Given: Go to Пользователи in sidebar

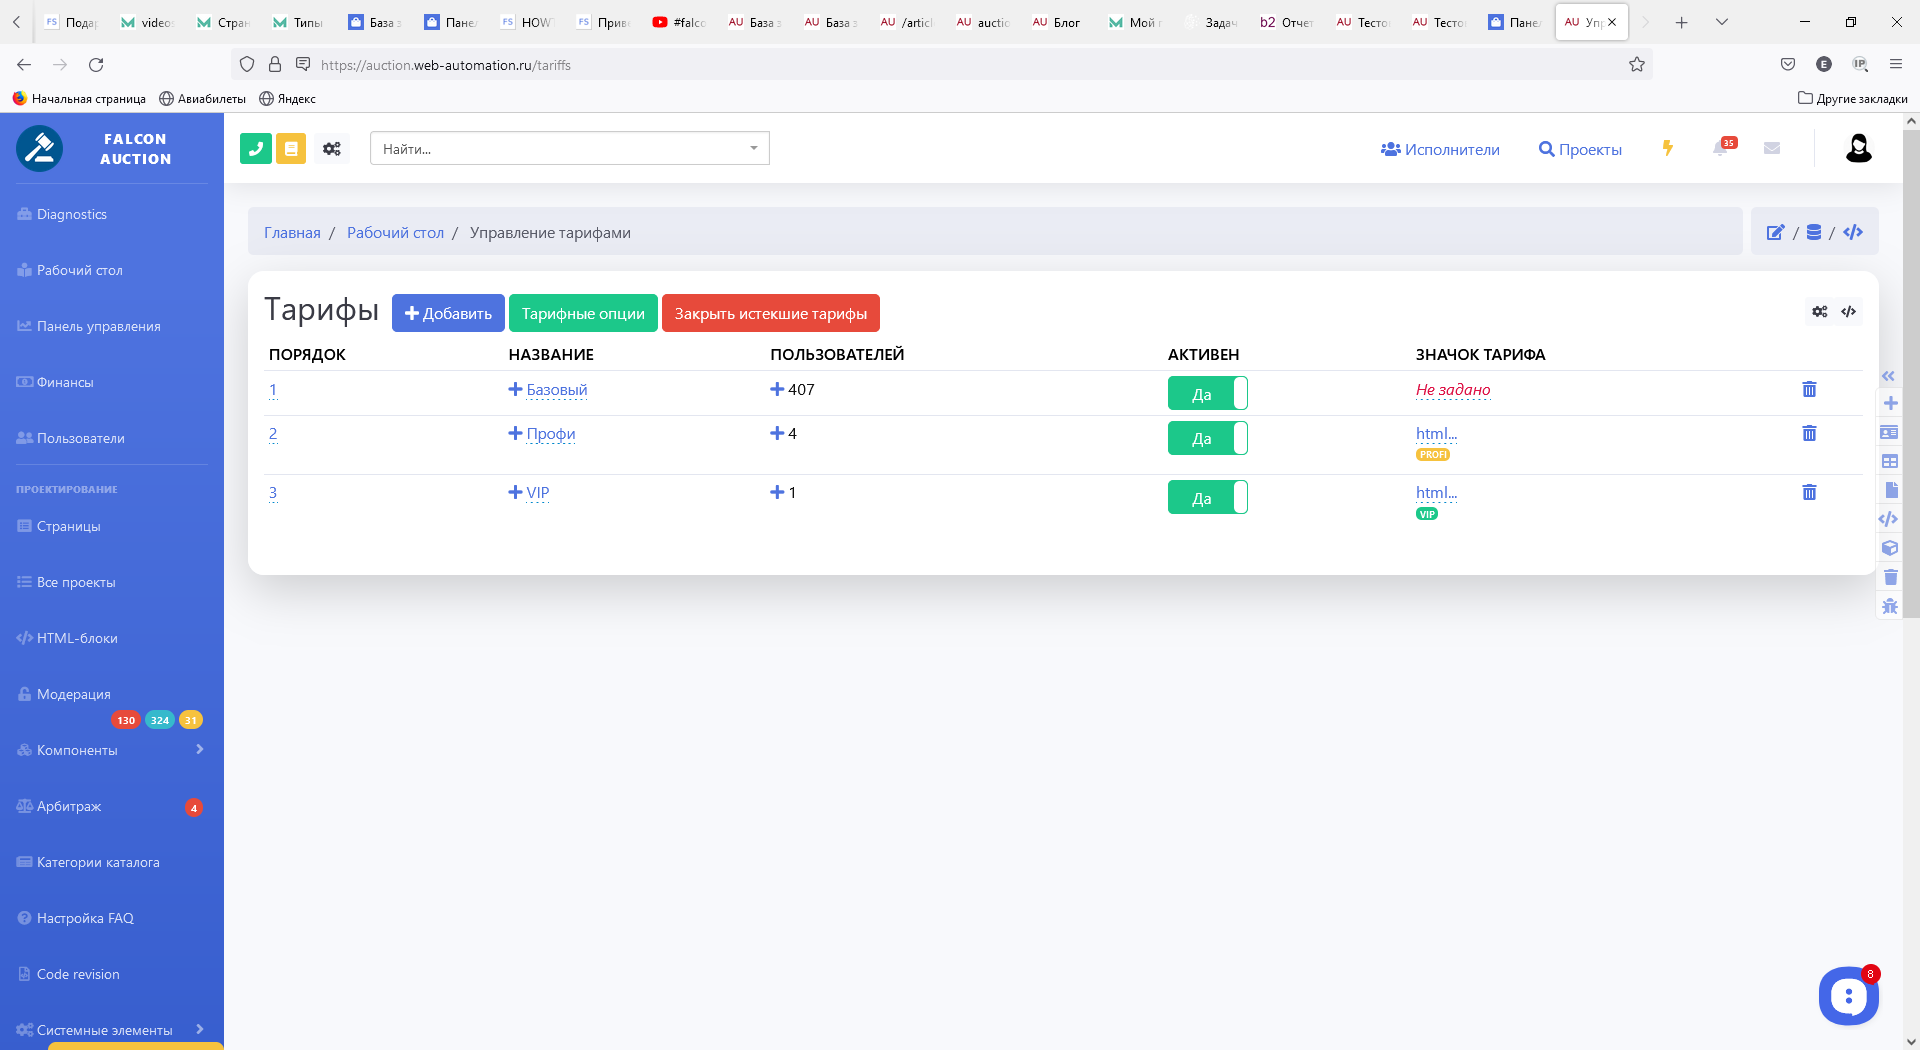Looking at the screenshot, I should (80, 438).
